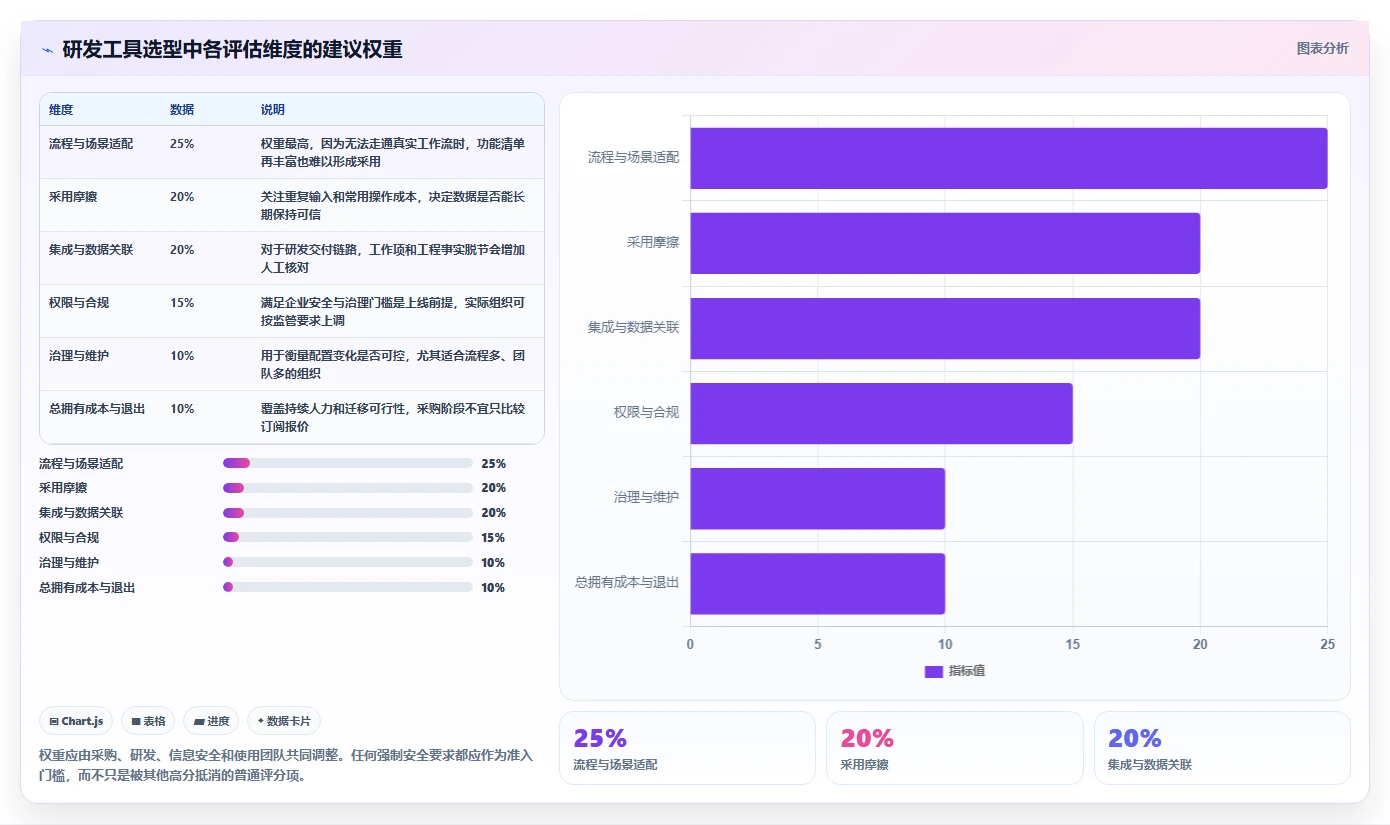
Task: Click the description starting 用于衡量配置变化
Action: (x=393, y=364)
